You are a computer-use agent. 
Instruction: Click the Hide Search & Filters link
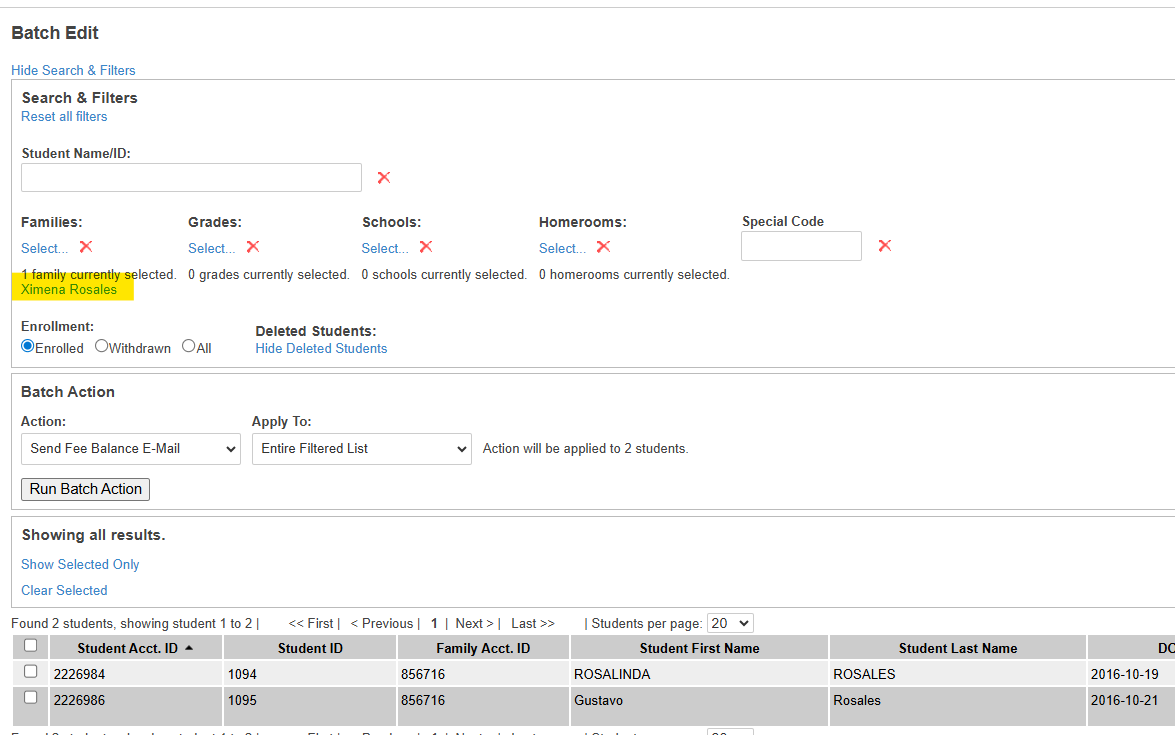73,70
